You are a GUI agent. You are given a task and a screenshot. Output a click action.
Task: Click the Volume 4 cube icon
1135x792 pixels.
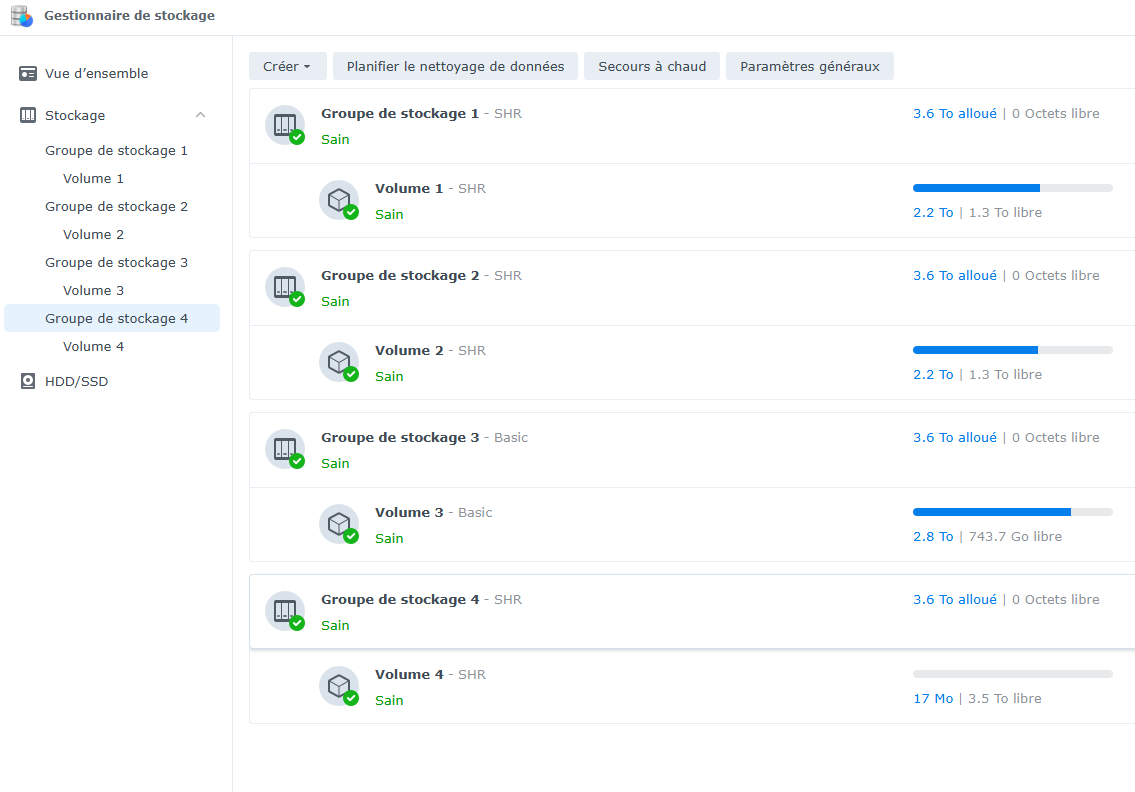point(338,685)
